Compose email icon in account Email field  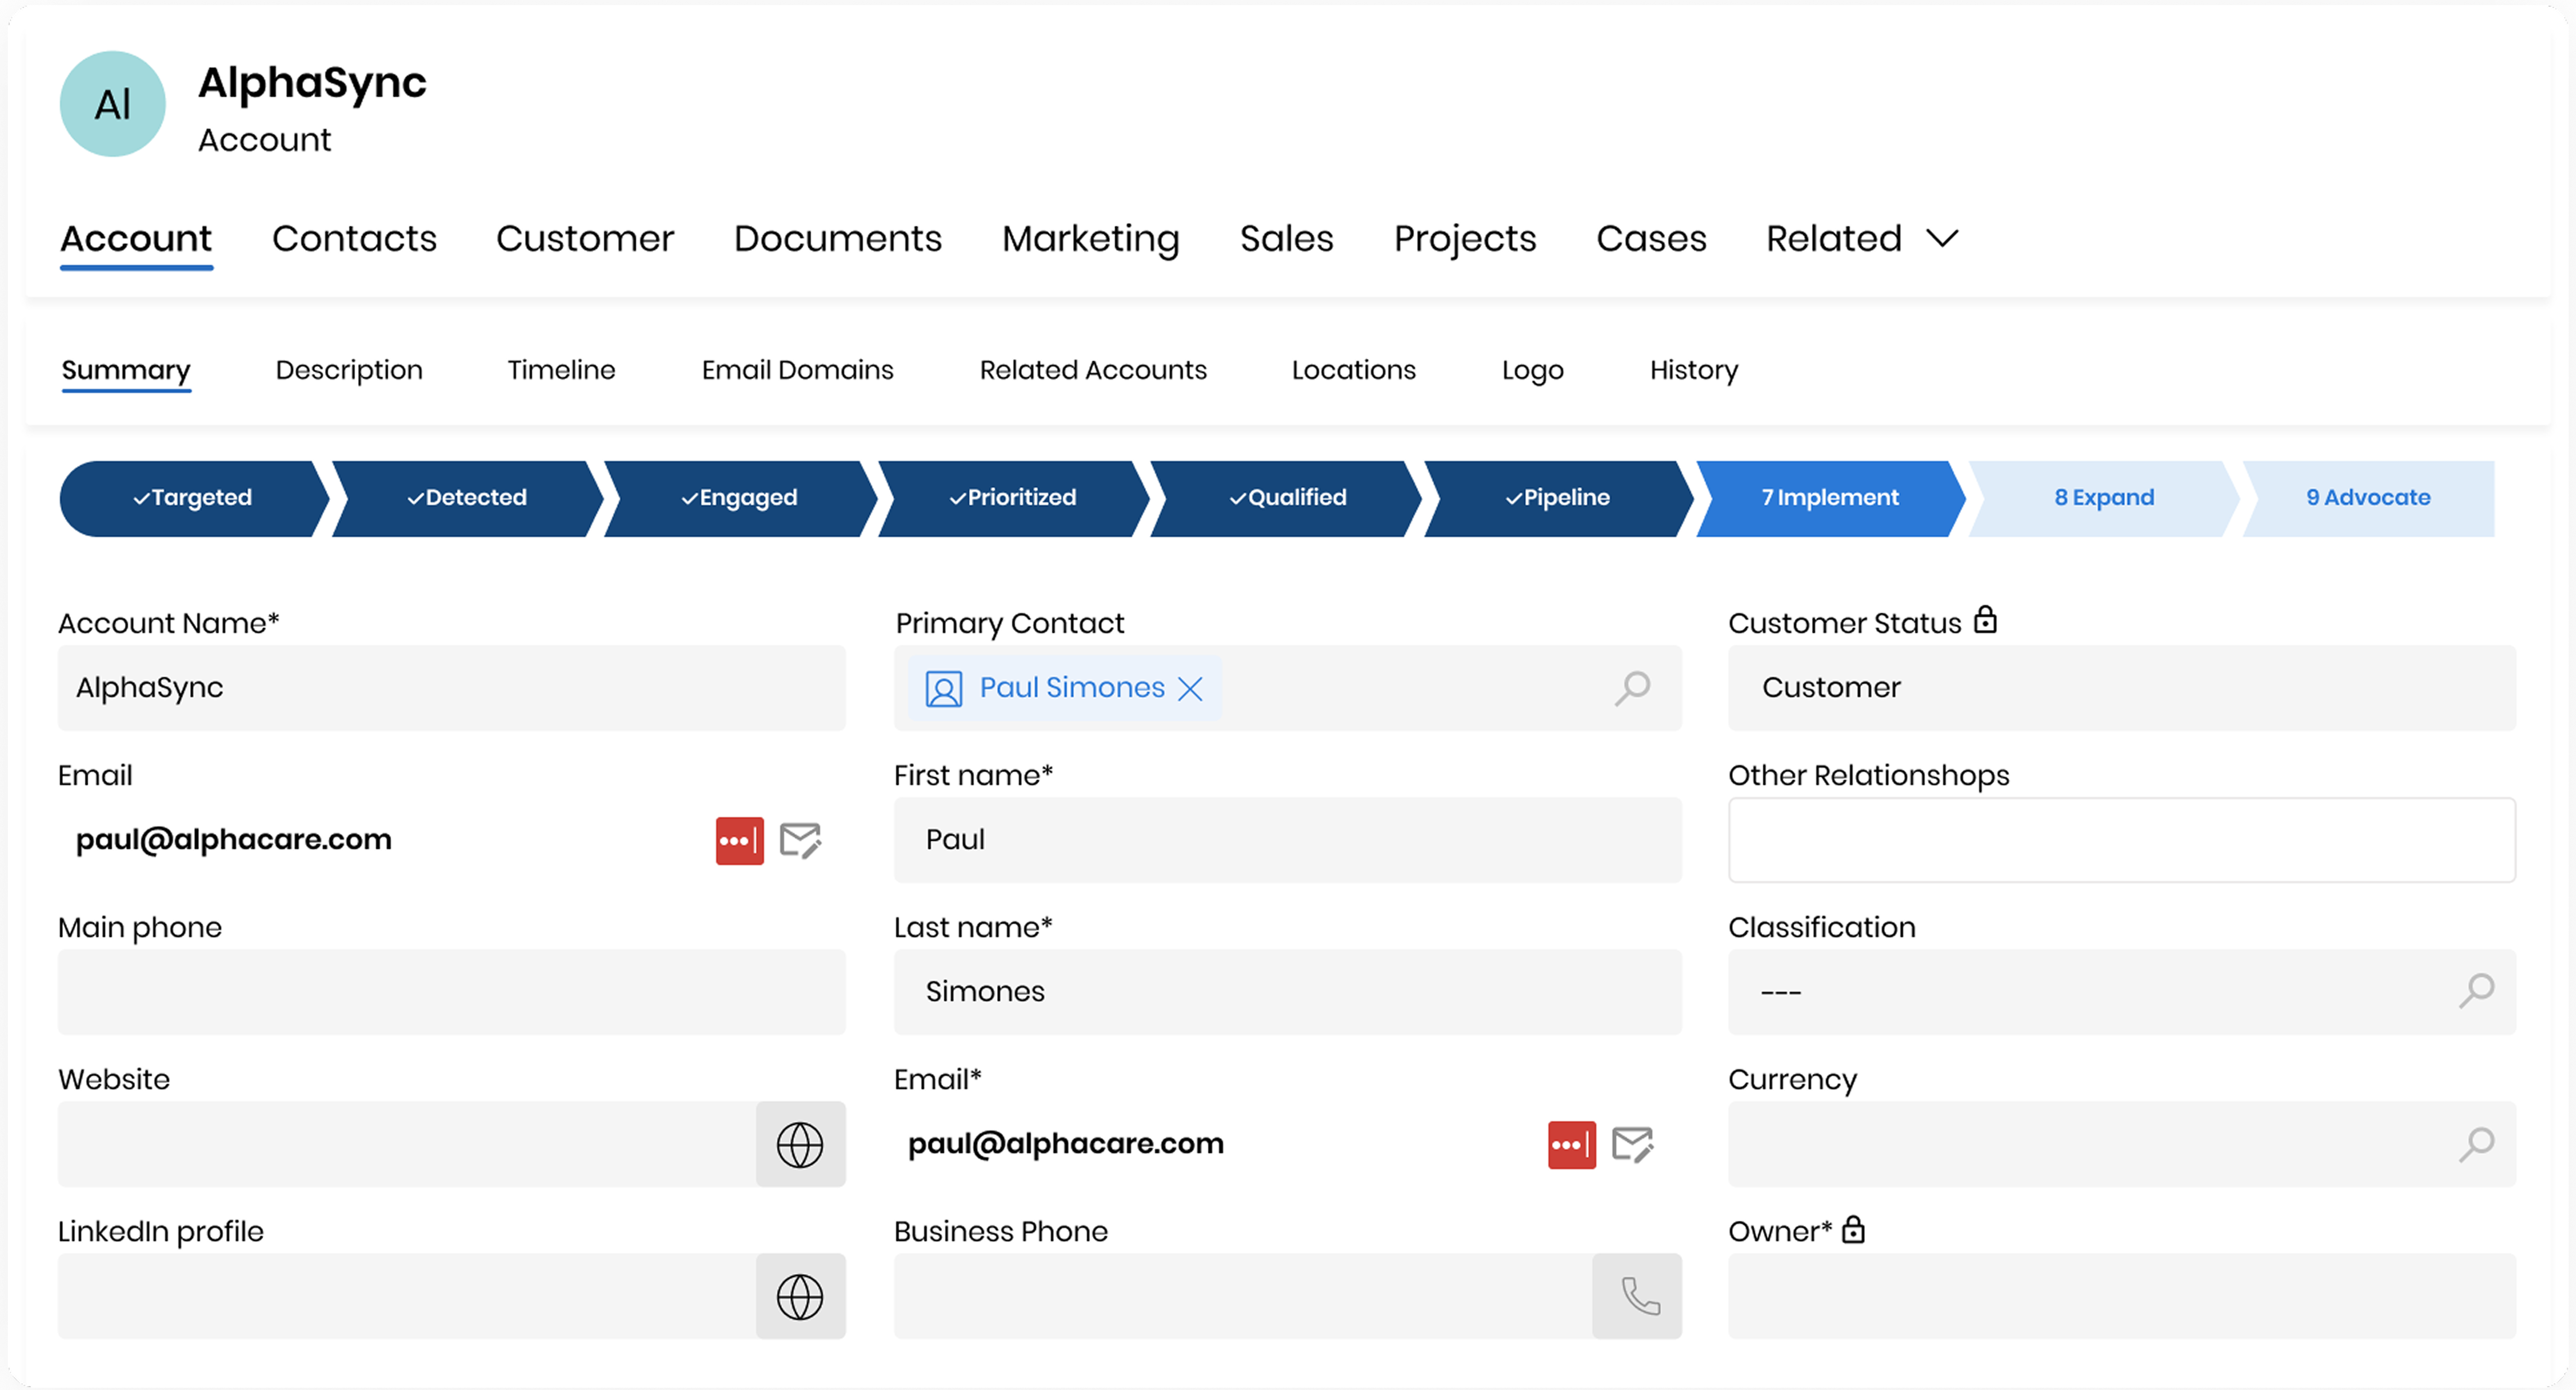click(801, 841)
